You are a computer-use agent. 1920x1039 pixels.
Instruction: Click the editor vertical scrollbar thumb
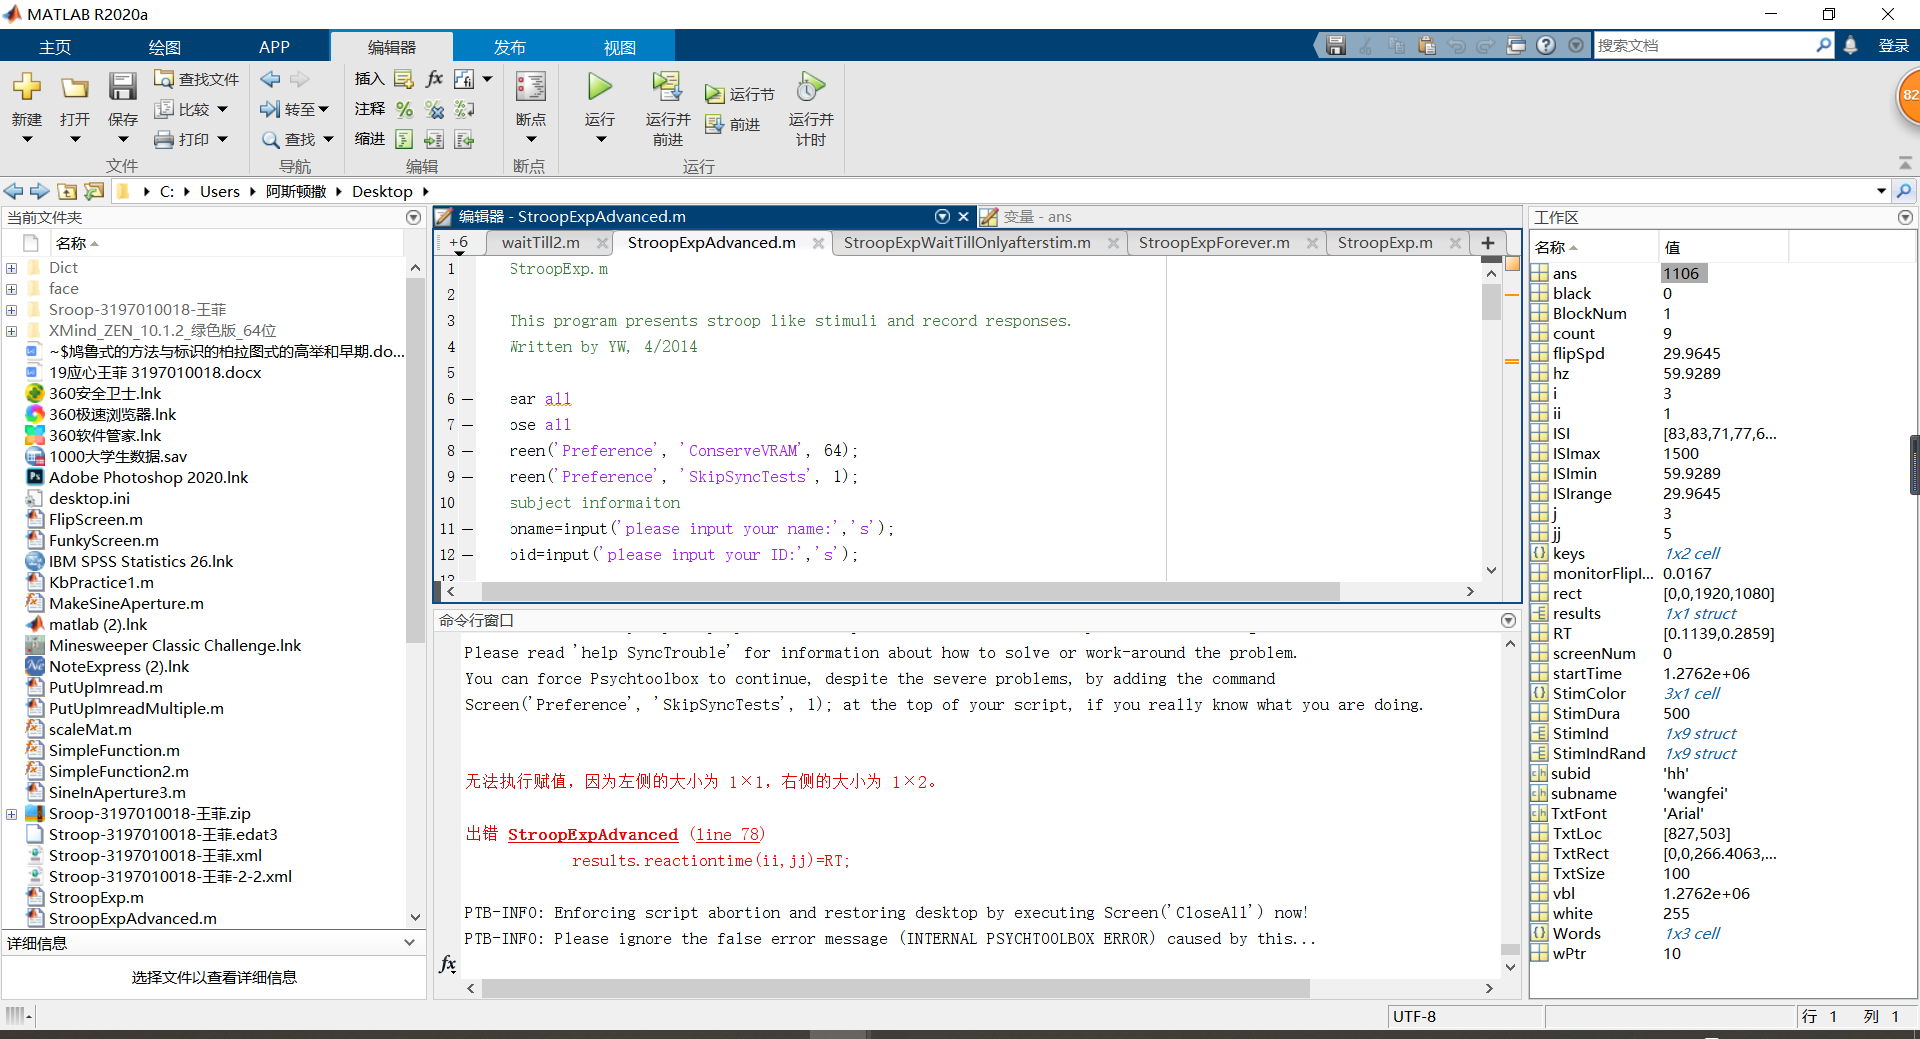click(x=1491, y=301)
